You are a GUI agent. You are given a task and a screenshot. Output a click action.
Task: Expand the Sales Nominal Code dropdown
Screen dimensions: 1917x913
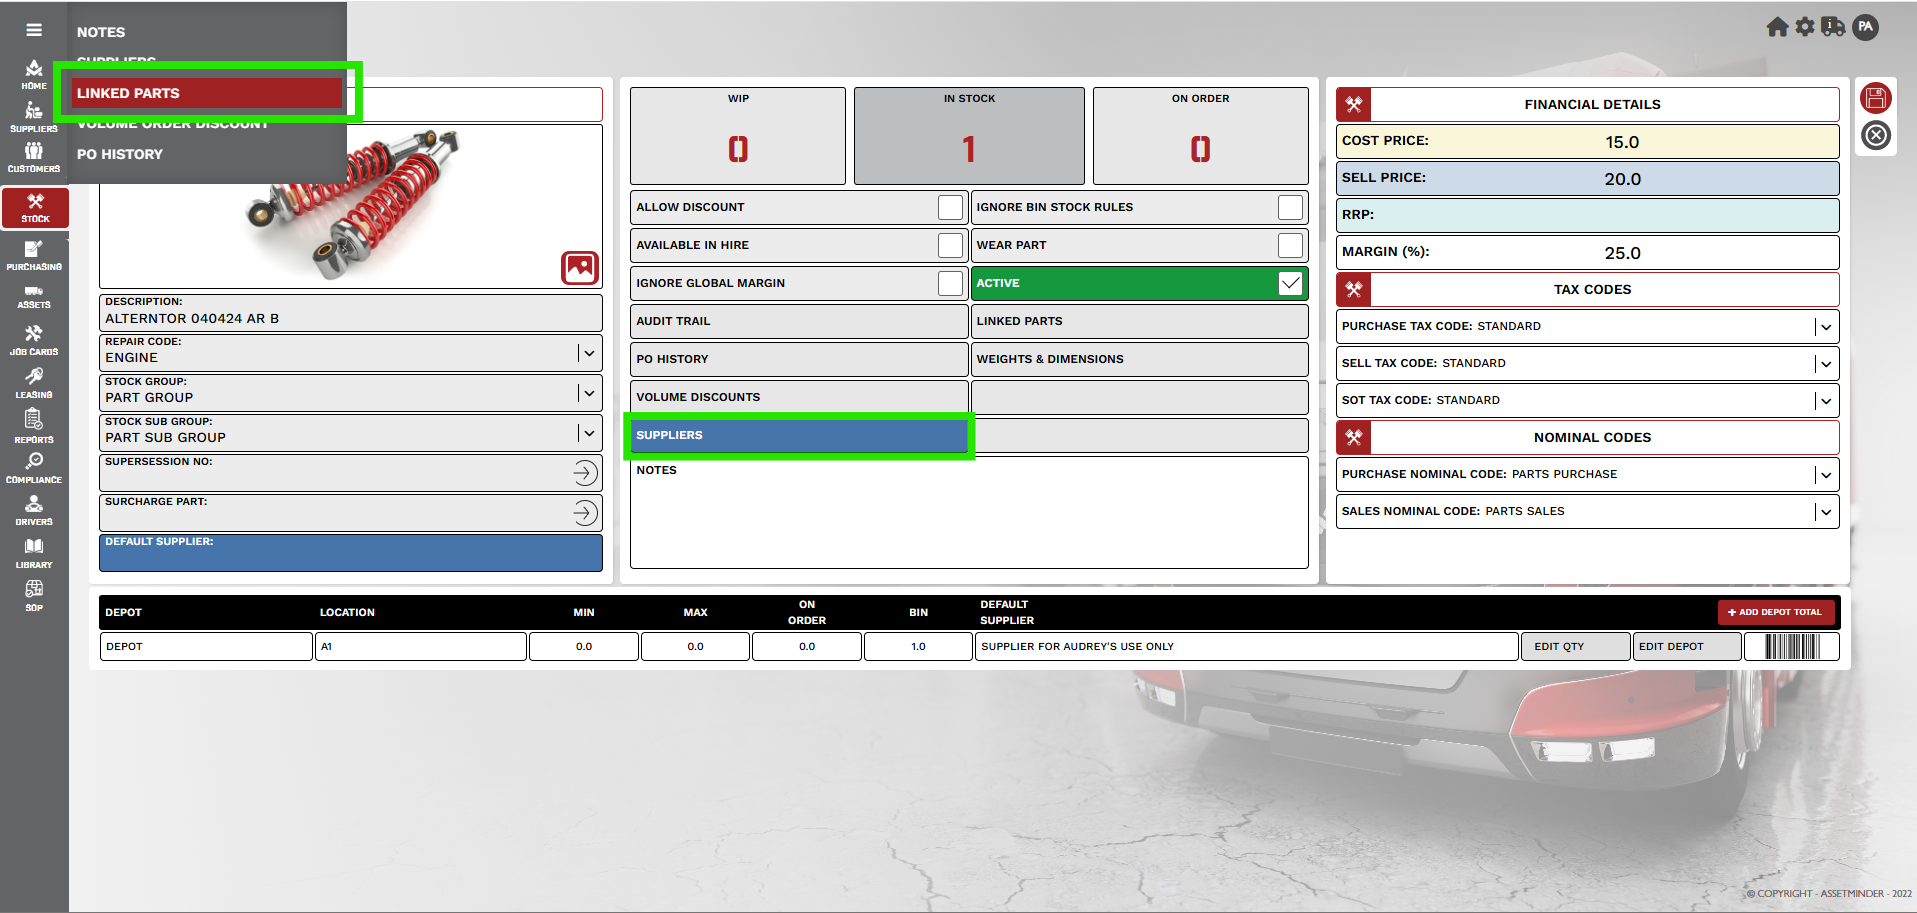tap(1825, 512)
